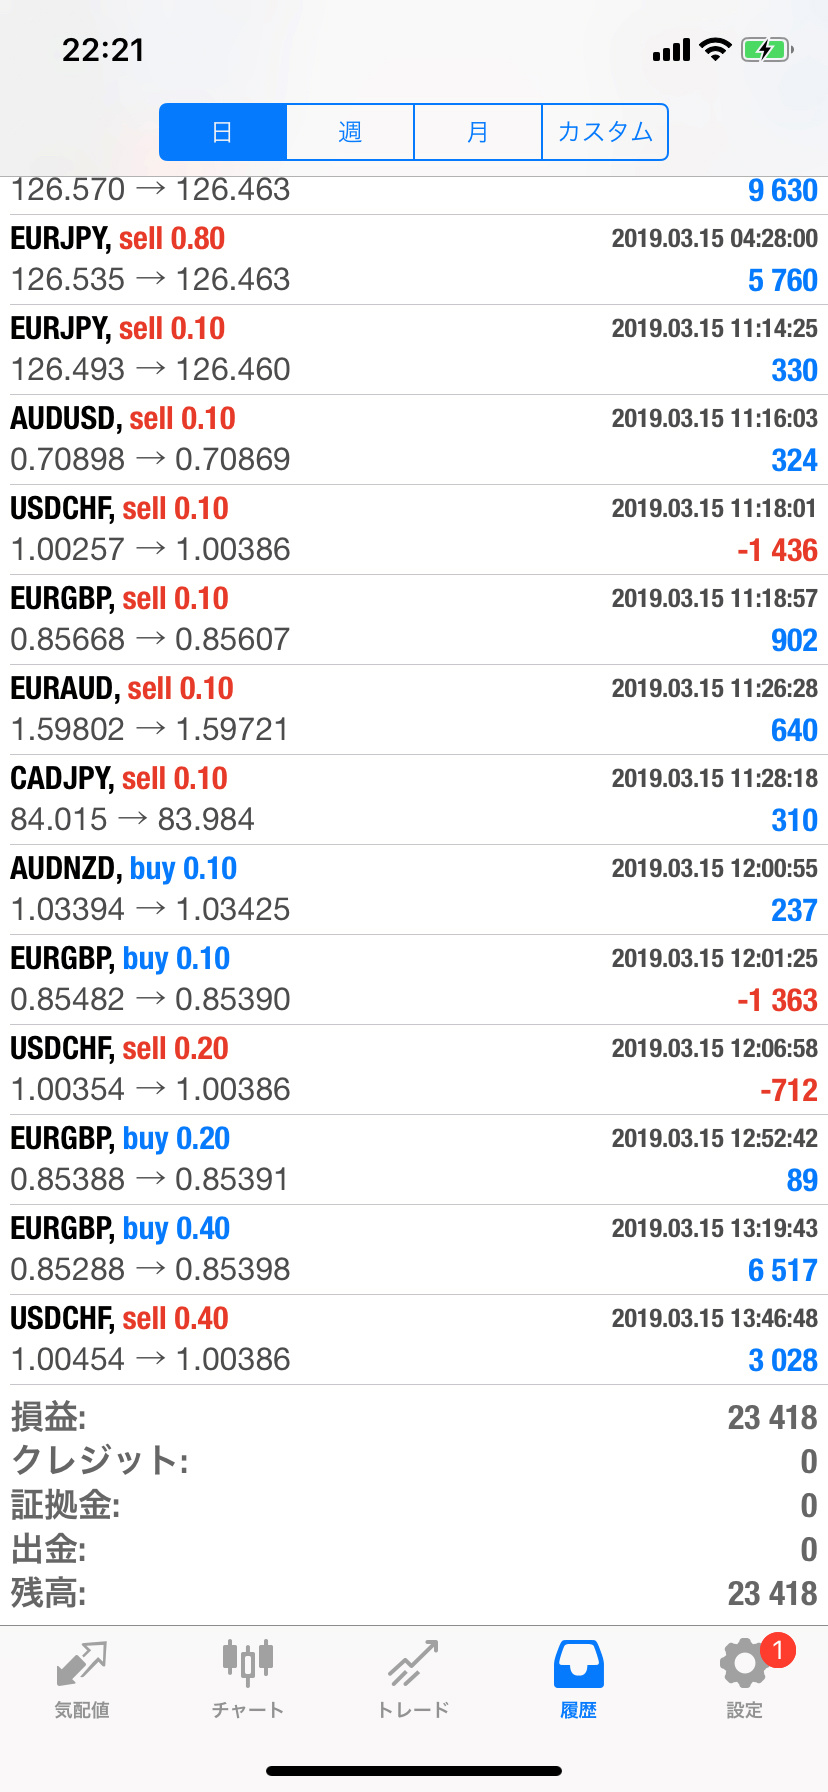Open the USDCHF sell 0.40 trade
828x1792 pixels.
pyautogui.click(x=414, y=1339)
